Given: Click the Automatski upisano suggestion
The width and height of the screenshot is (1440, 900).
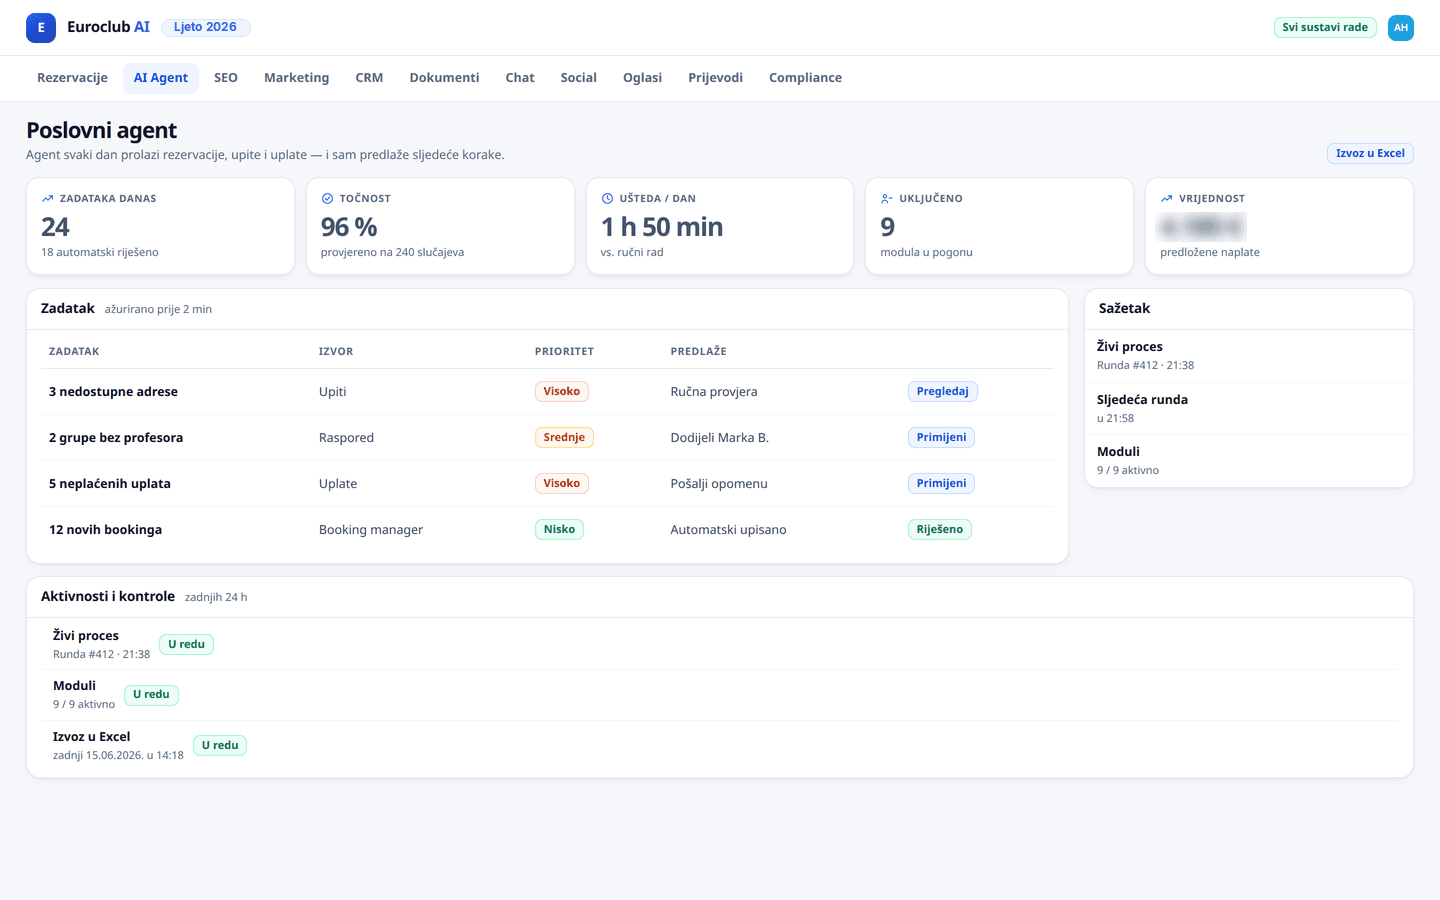Looking at the screenshot, I should (x=728, y=530).
